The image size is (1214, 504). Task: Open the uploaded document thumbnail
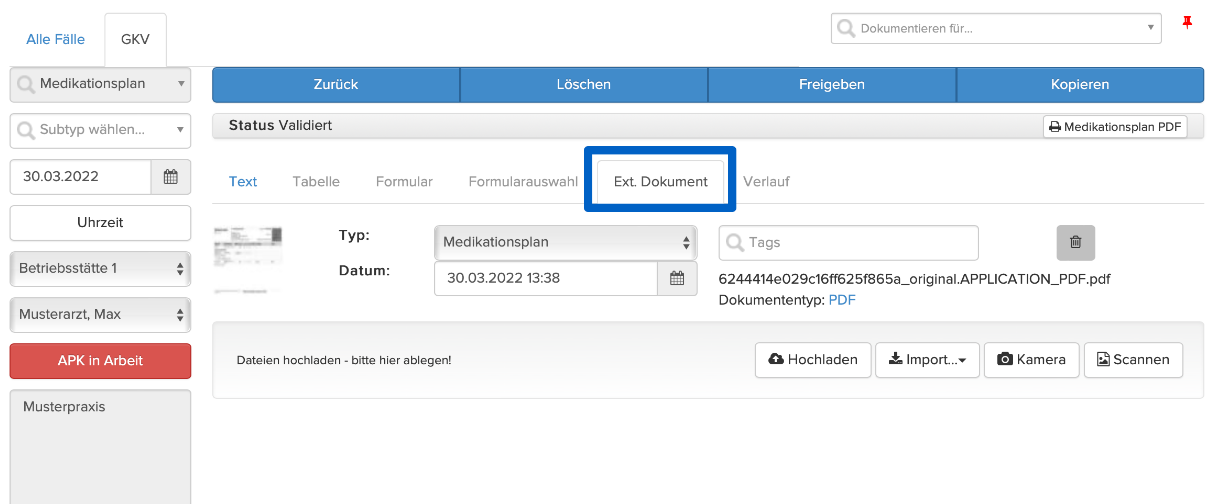[x=248, y=259]
